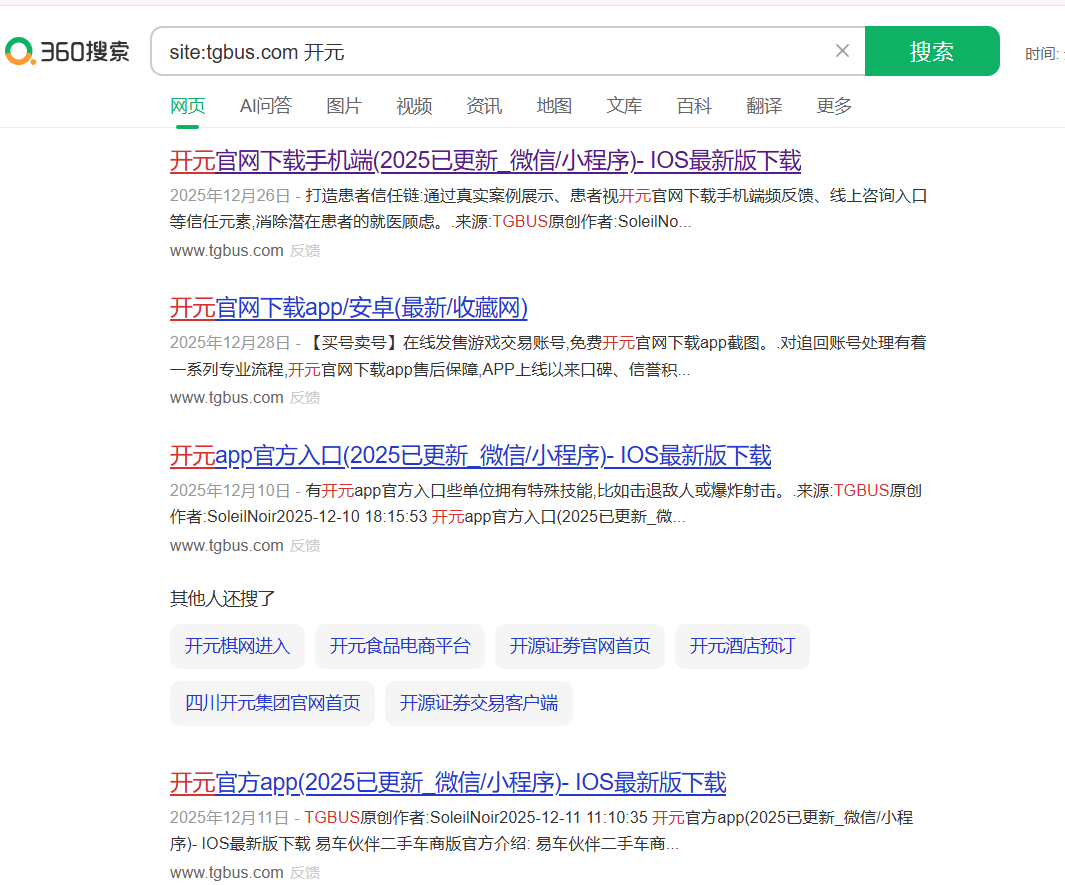Click the date 2025年12月11日
1065x885 pixels.
tap(230, 817)
